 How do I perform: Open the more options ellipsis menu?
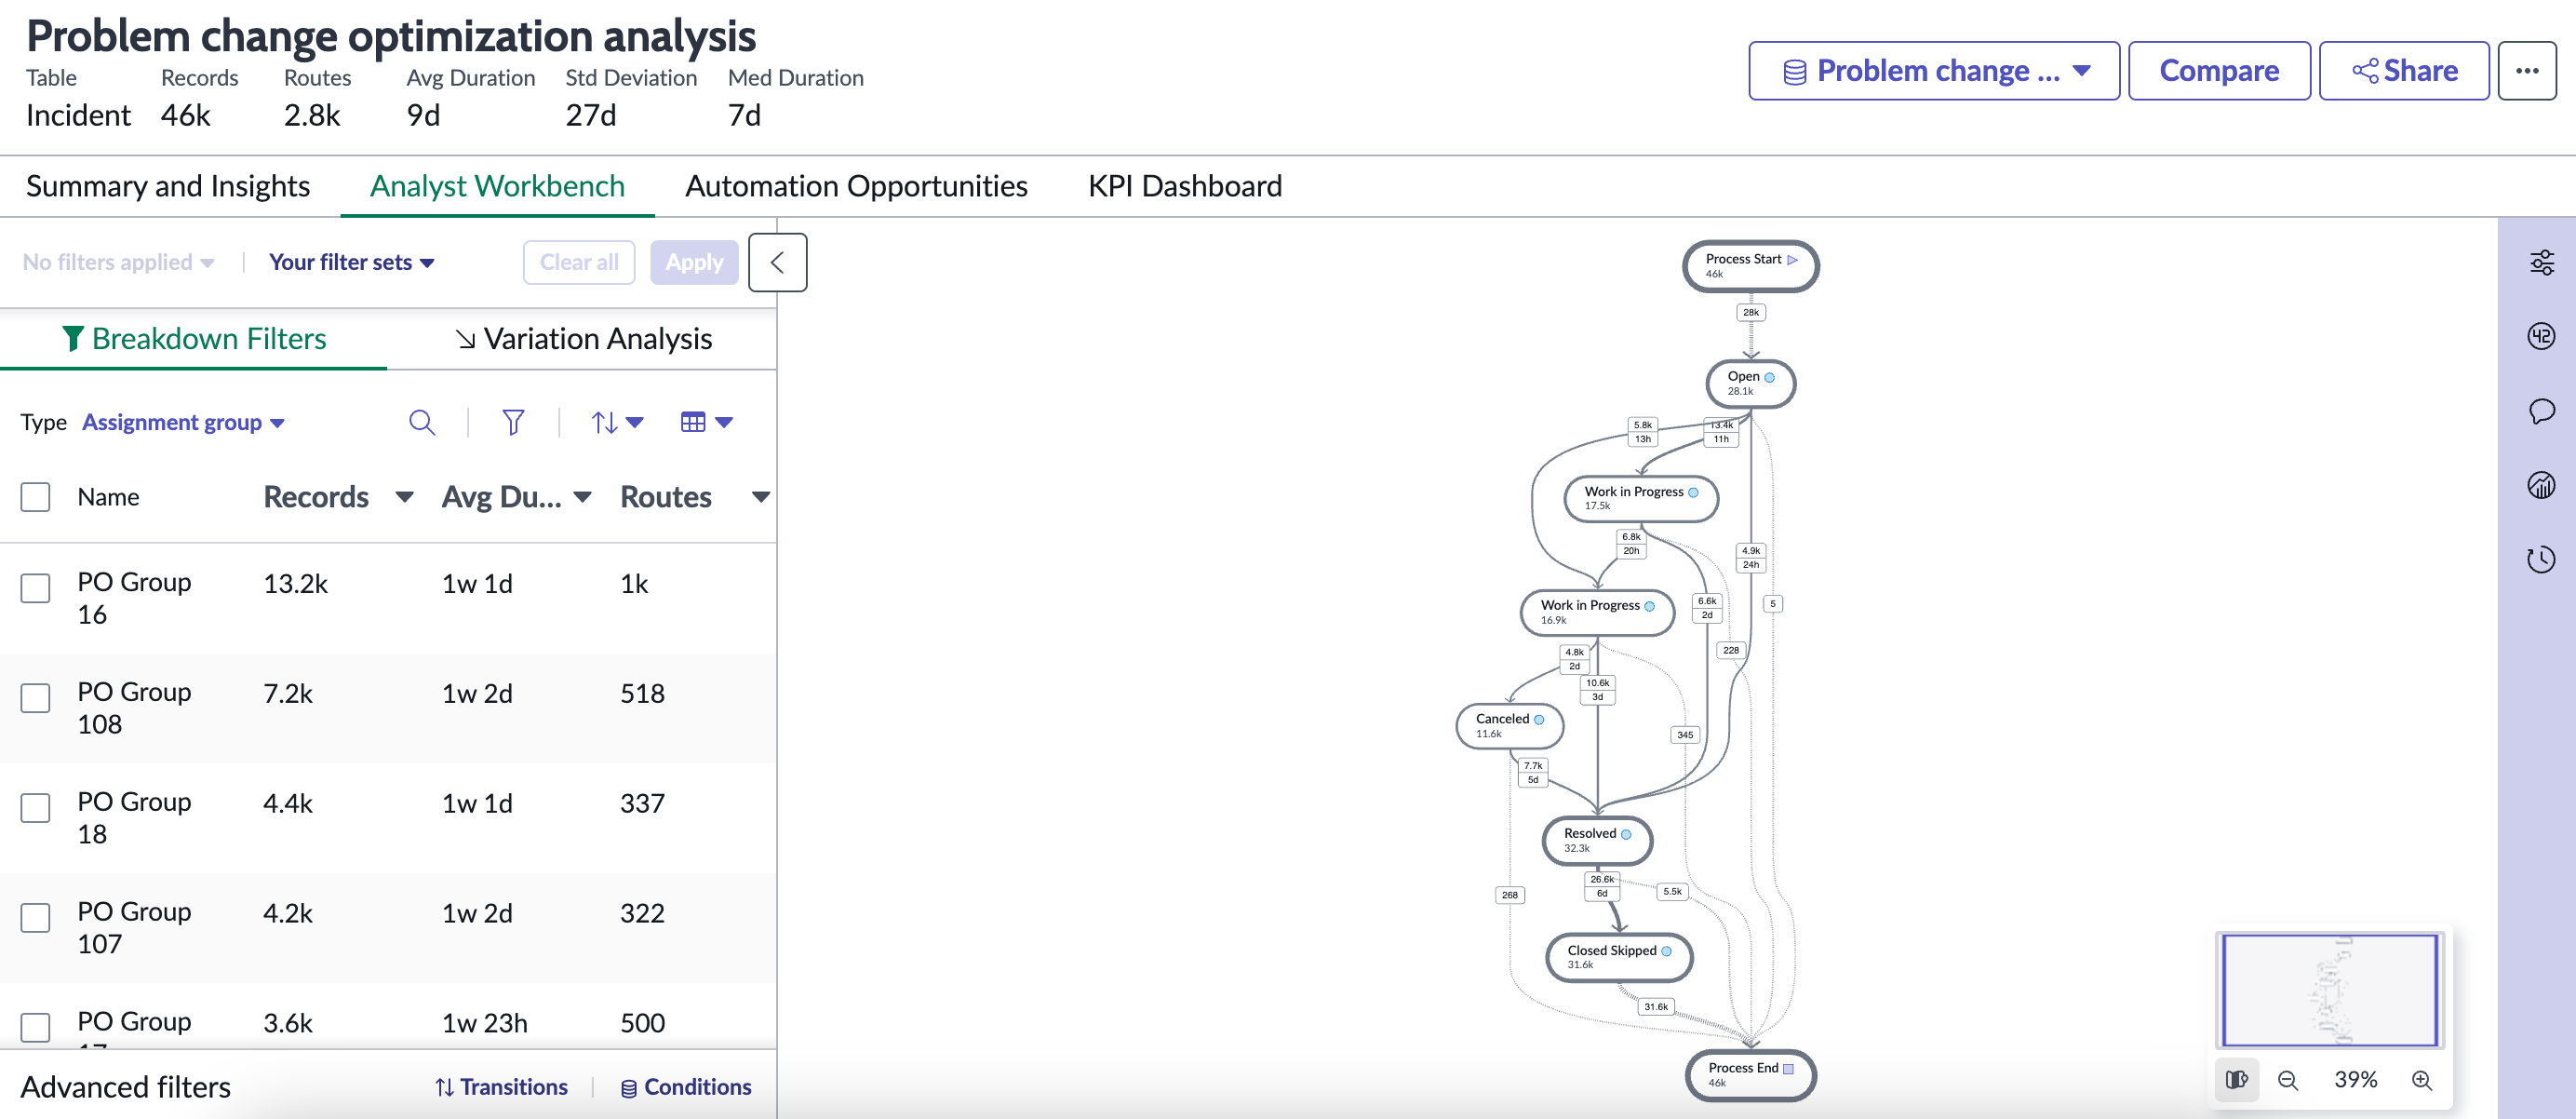point(2526,71)
